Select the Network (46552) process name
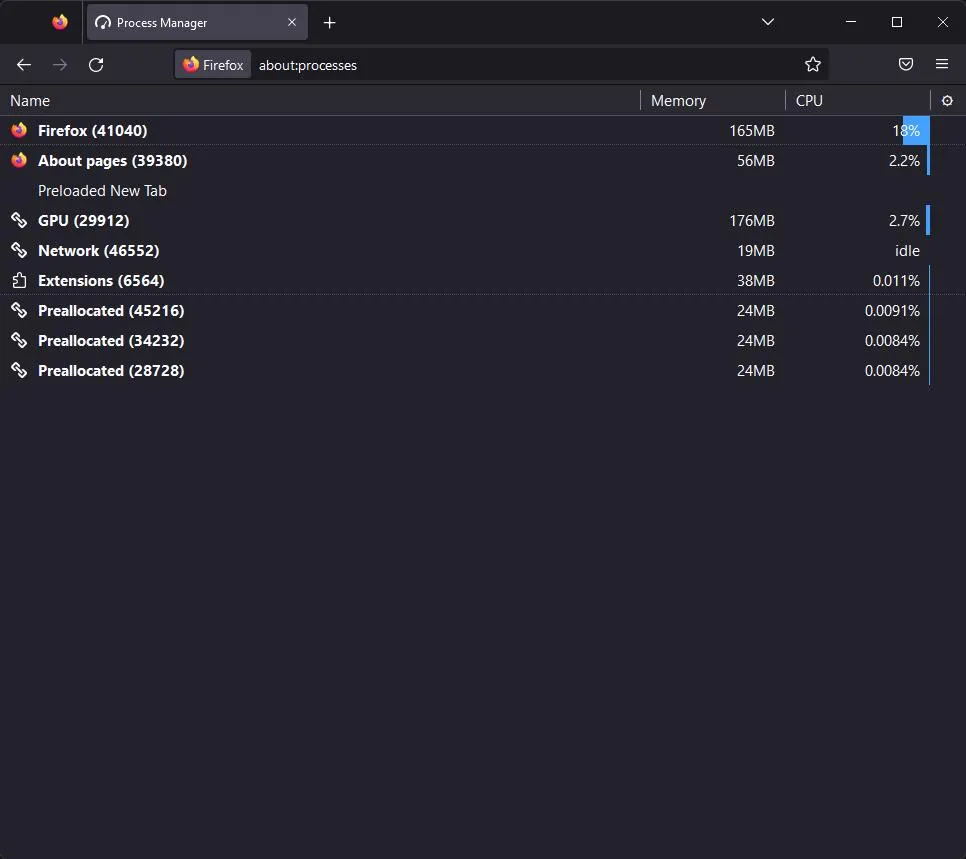 pyautogui.click(x=99, y=251)
